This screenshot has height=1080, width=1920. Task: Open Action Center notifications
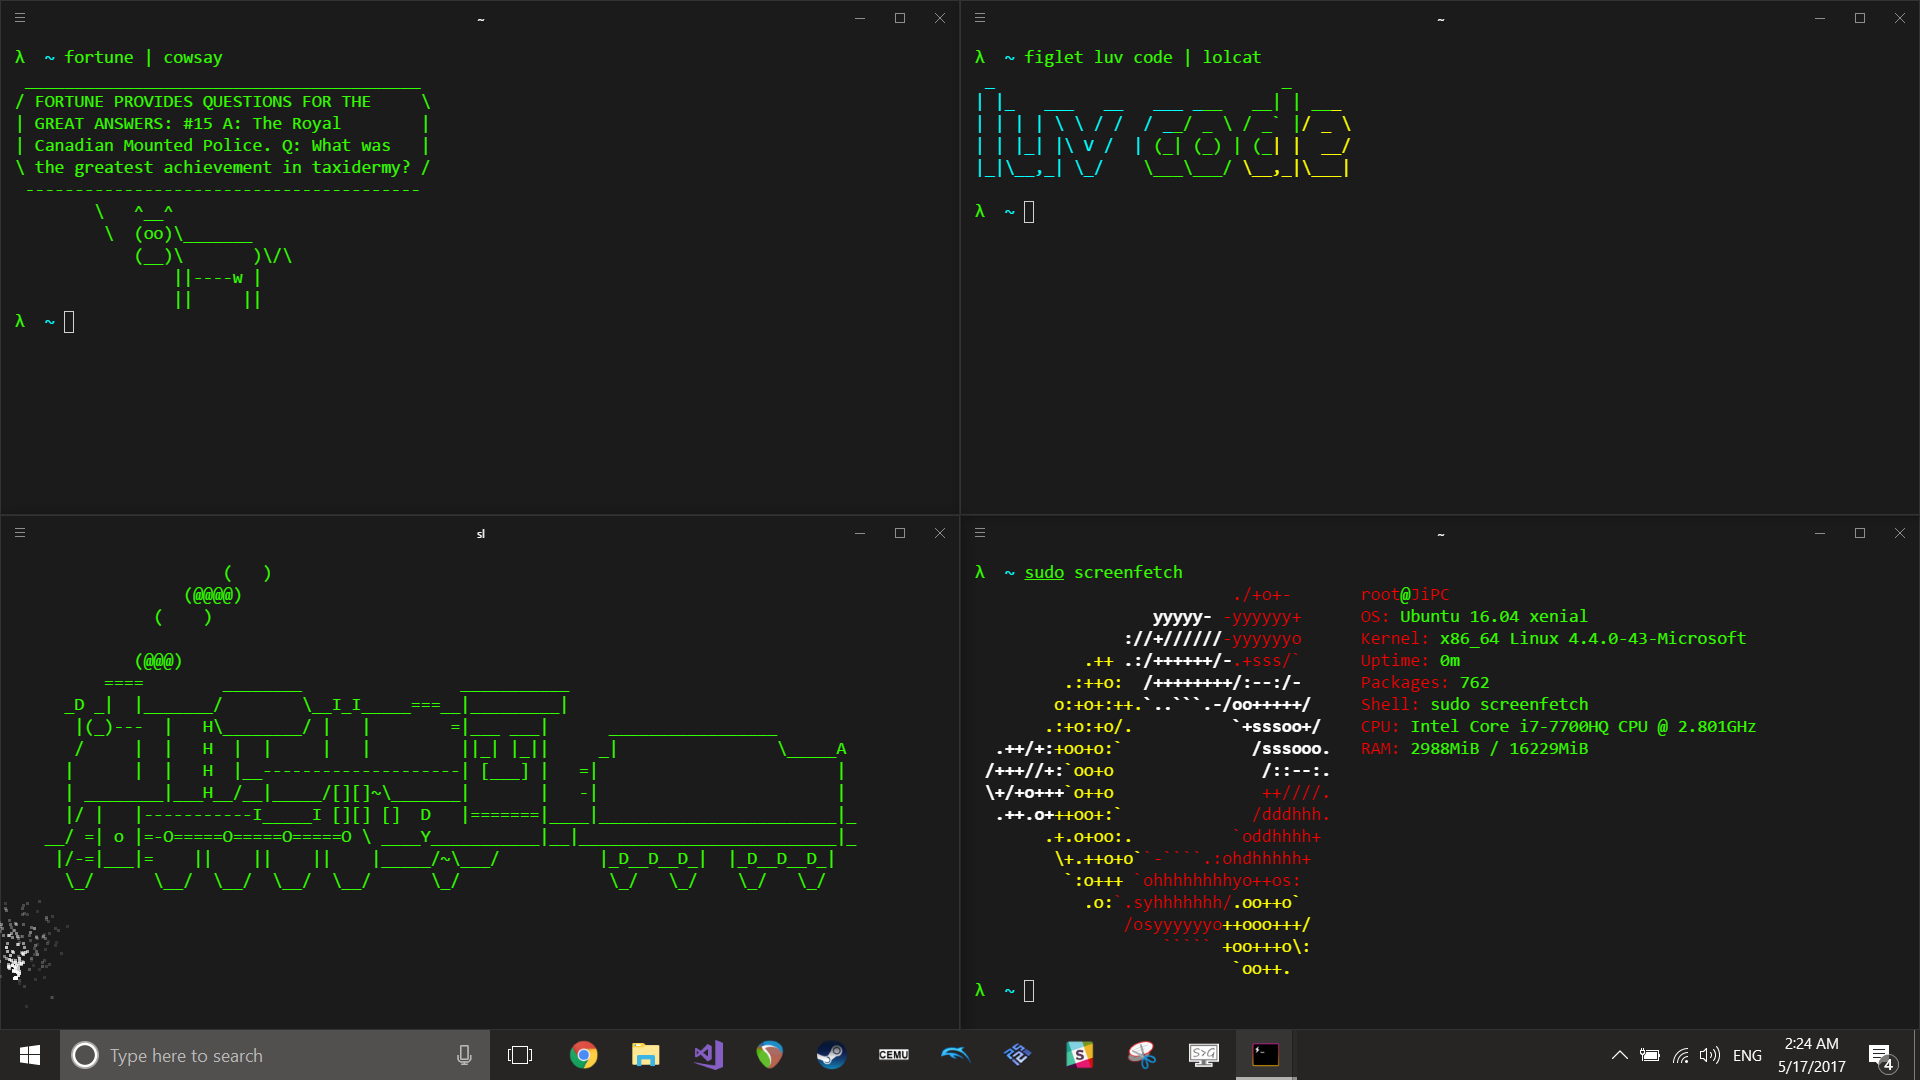[1880, 1055]
